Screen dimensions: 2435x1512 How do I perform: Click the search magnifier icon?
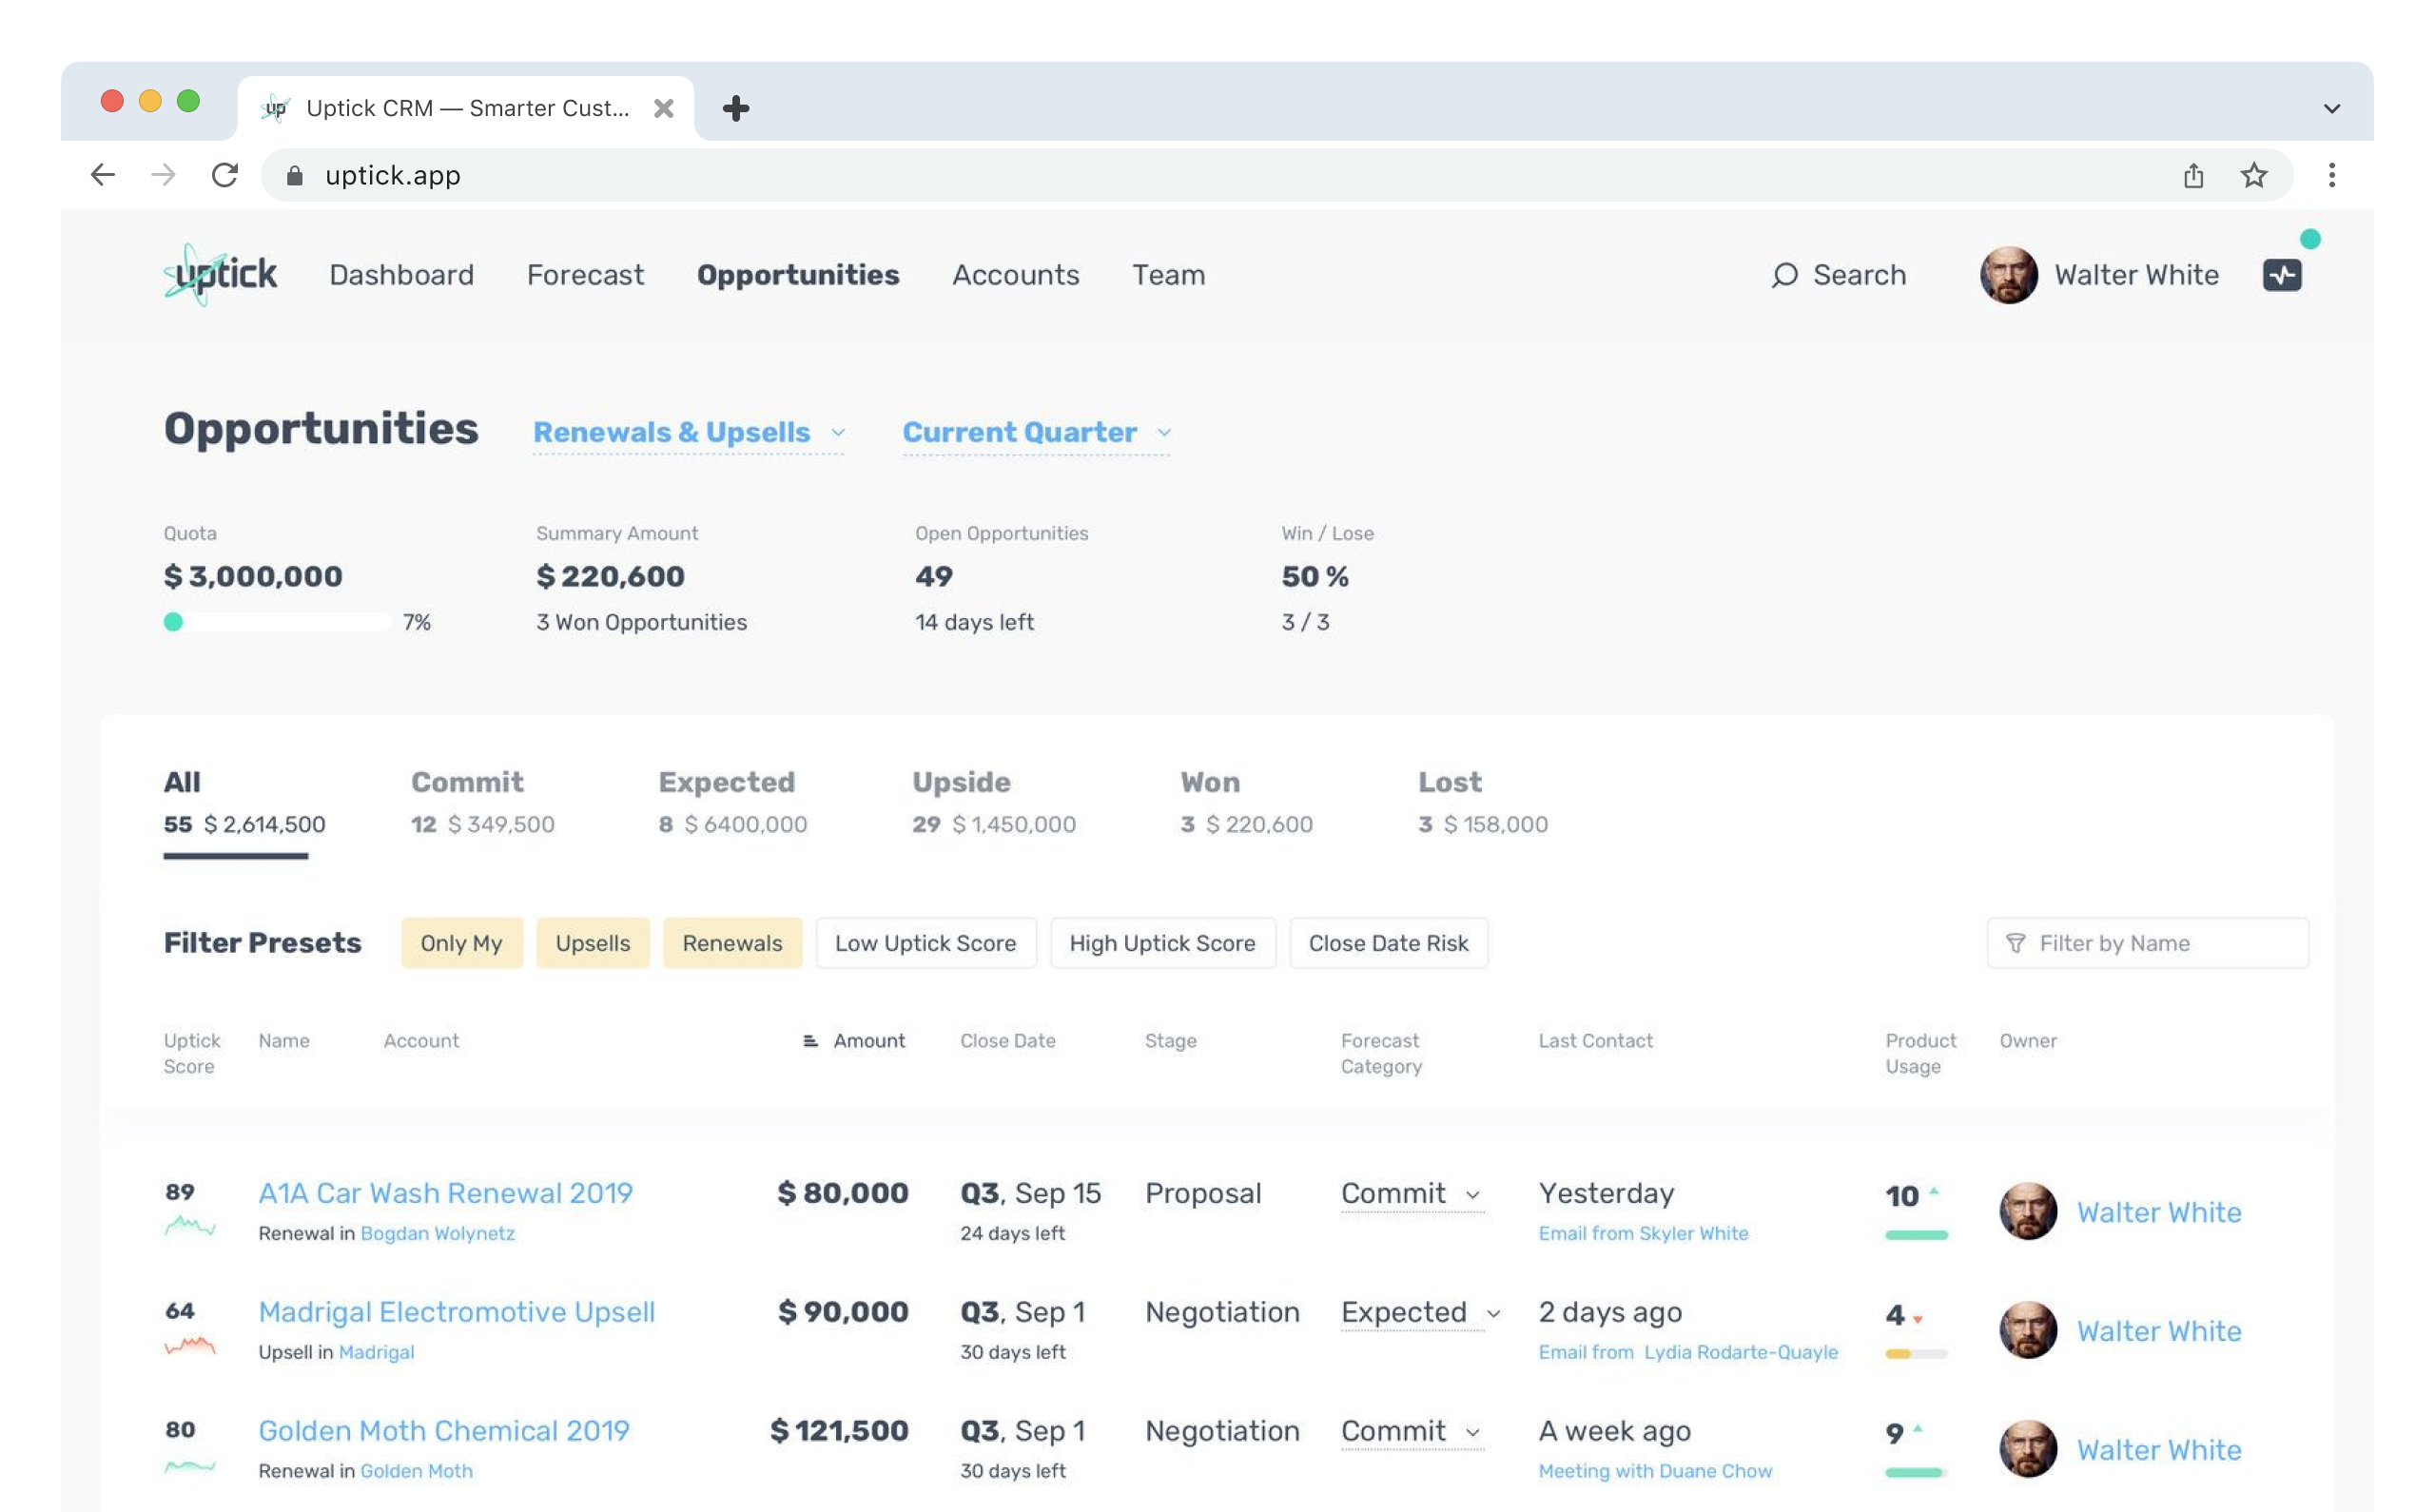(1784, 275)
